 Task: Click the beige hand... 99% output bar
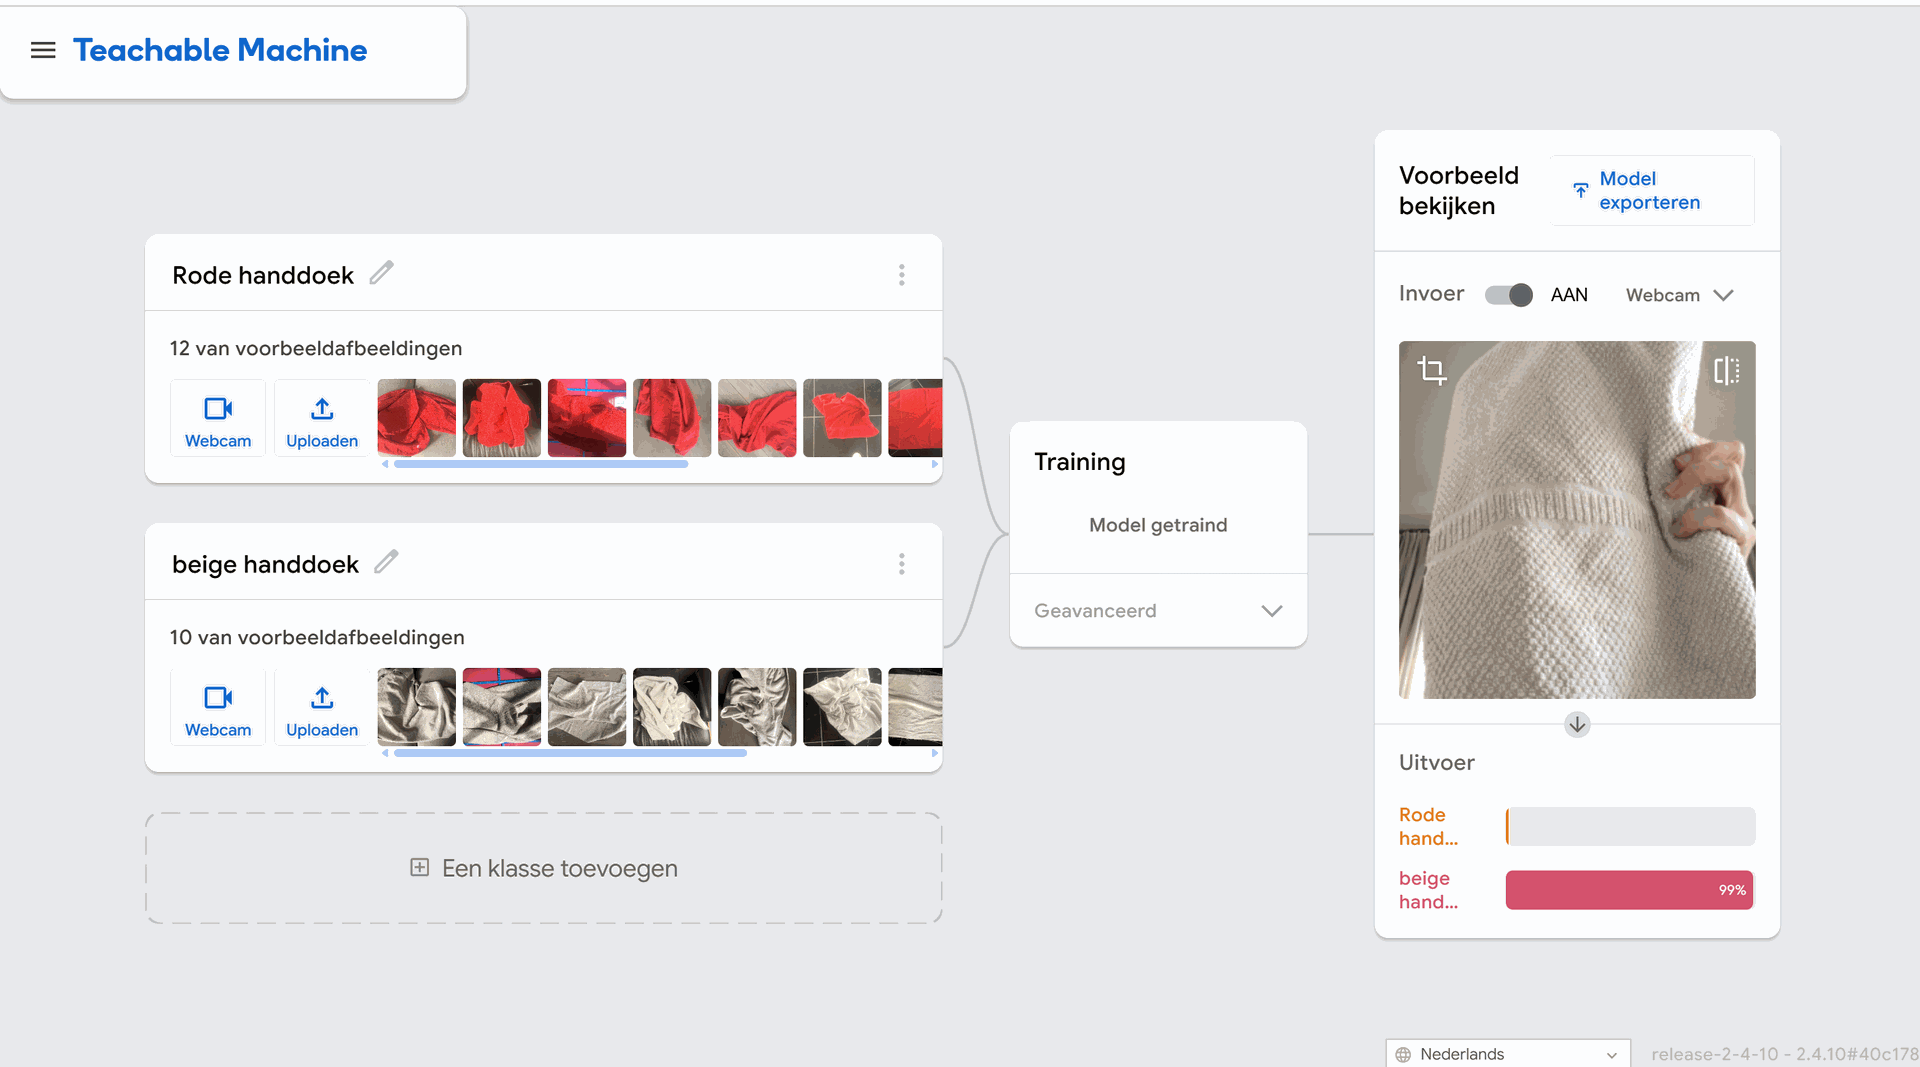click(x=1630, y=890)
